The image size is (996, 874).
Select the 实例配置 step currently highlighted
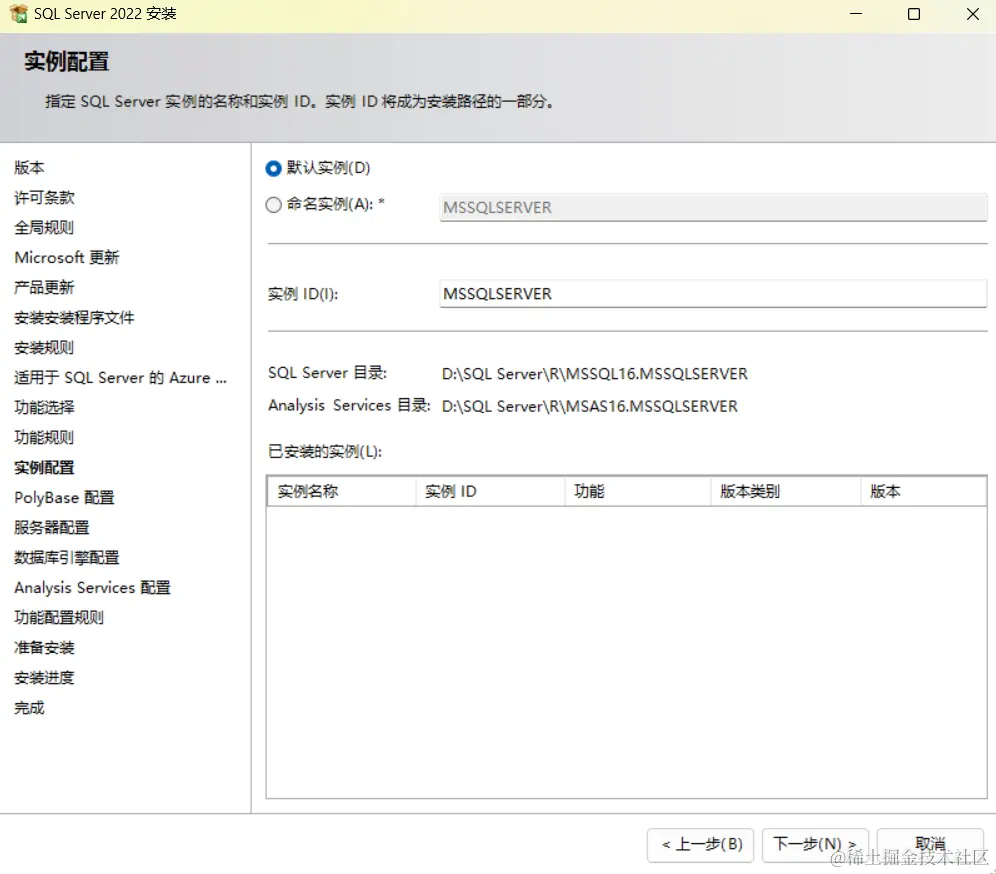pyautogui.click(x=44, y=467)
